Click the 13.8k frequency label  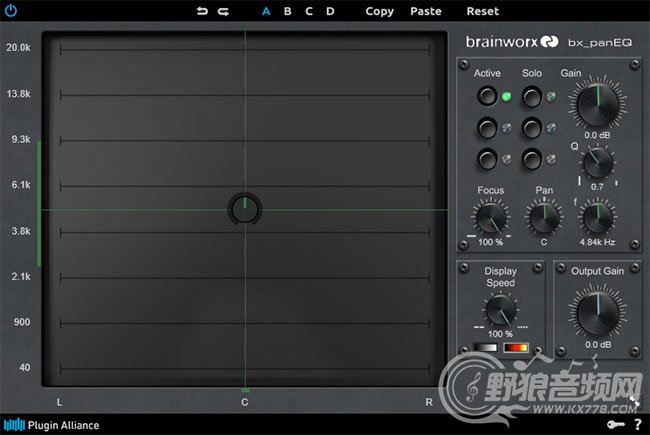[x=18, y=94]
